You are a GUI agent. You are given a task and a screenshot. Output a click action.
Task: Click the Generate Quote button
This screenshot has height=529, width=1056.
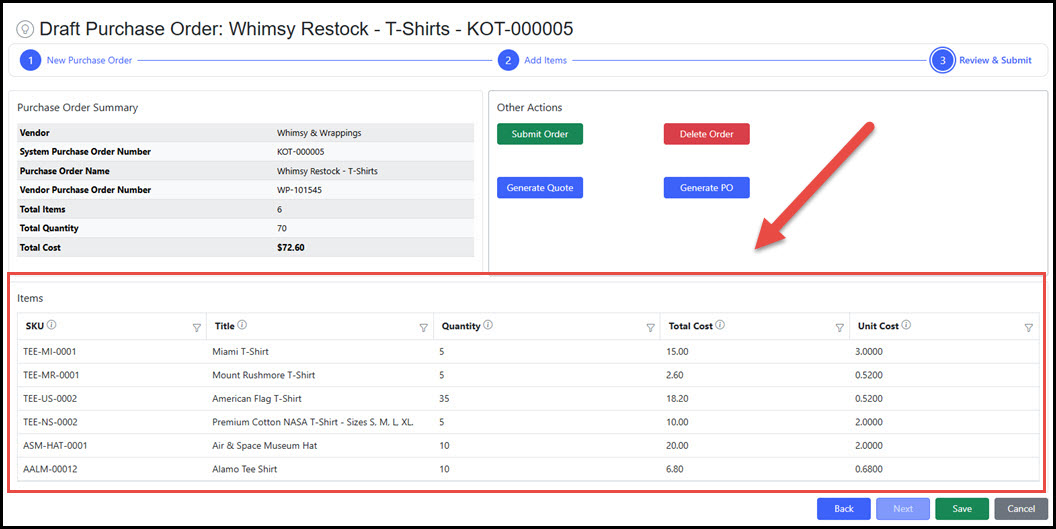[x=540, y=188]
